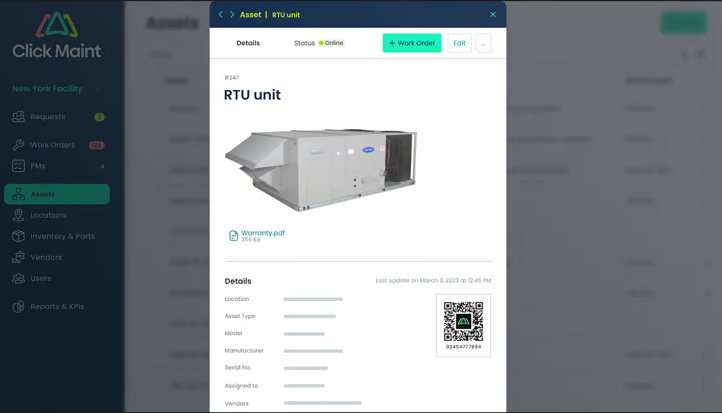
Task: Click the Requests icon in sidebar
Action: pos(18,117)
